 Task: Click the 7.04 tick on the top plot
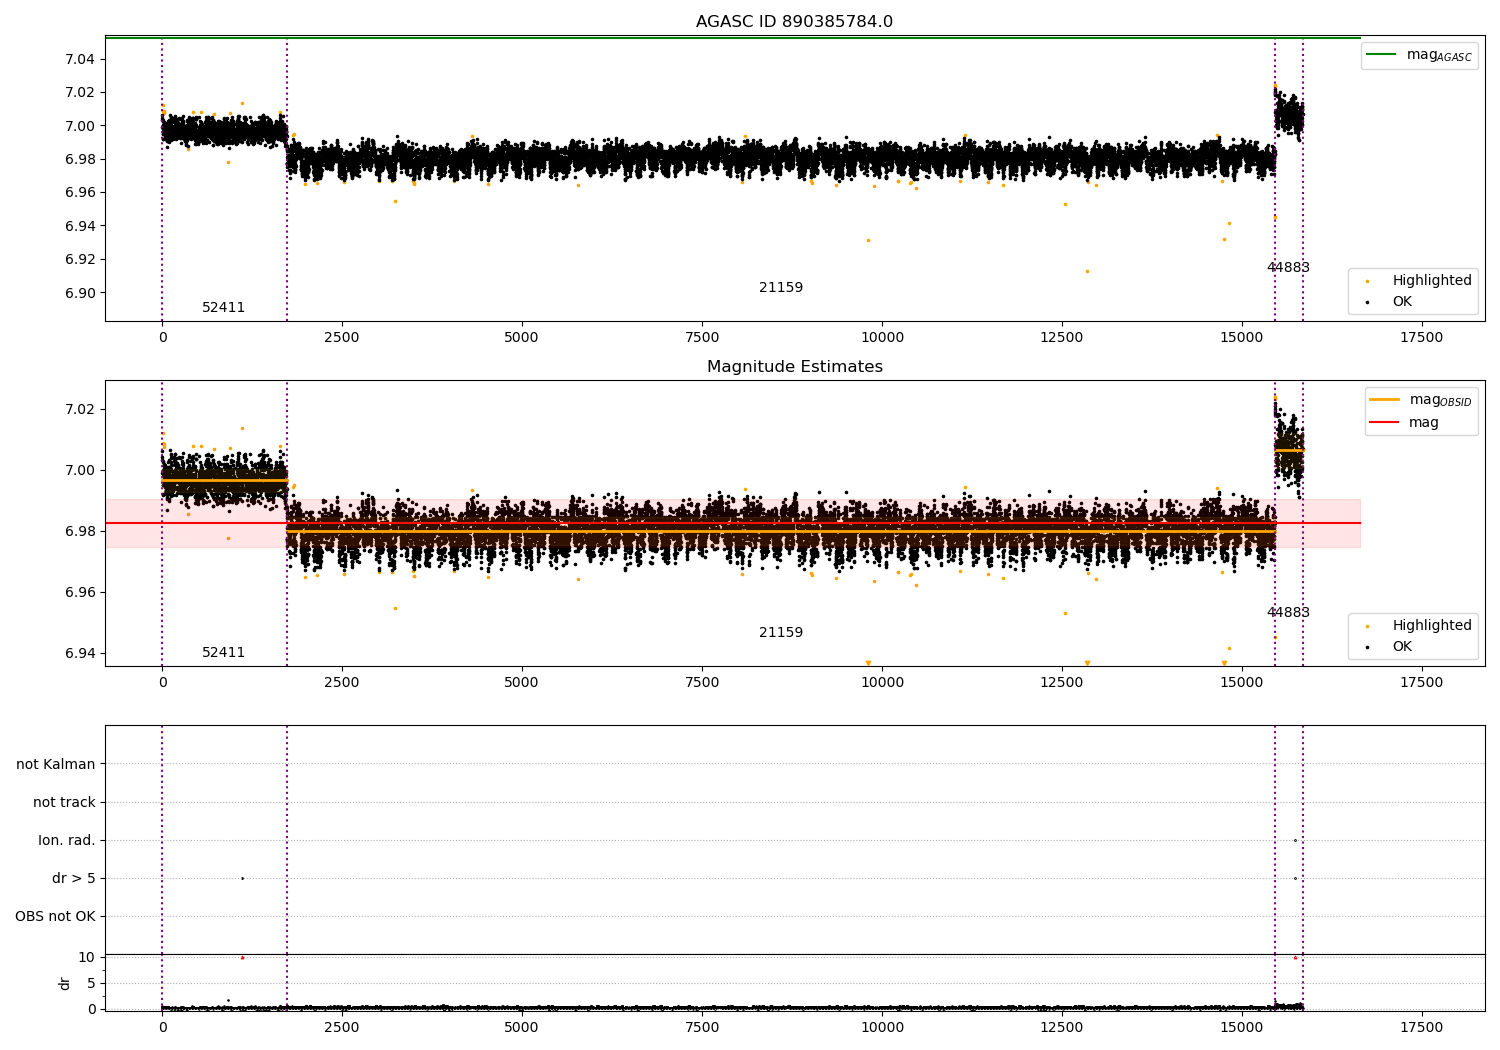[79, 60]
